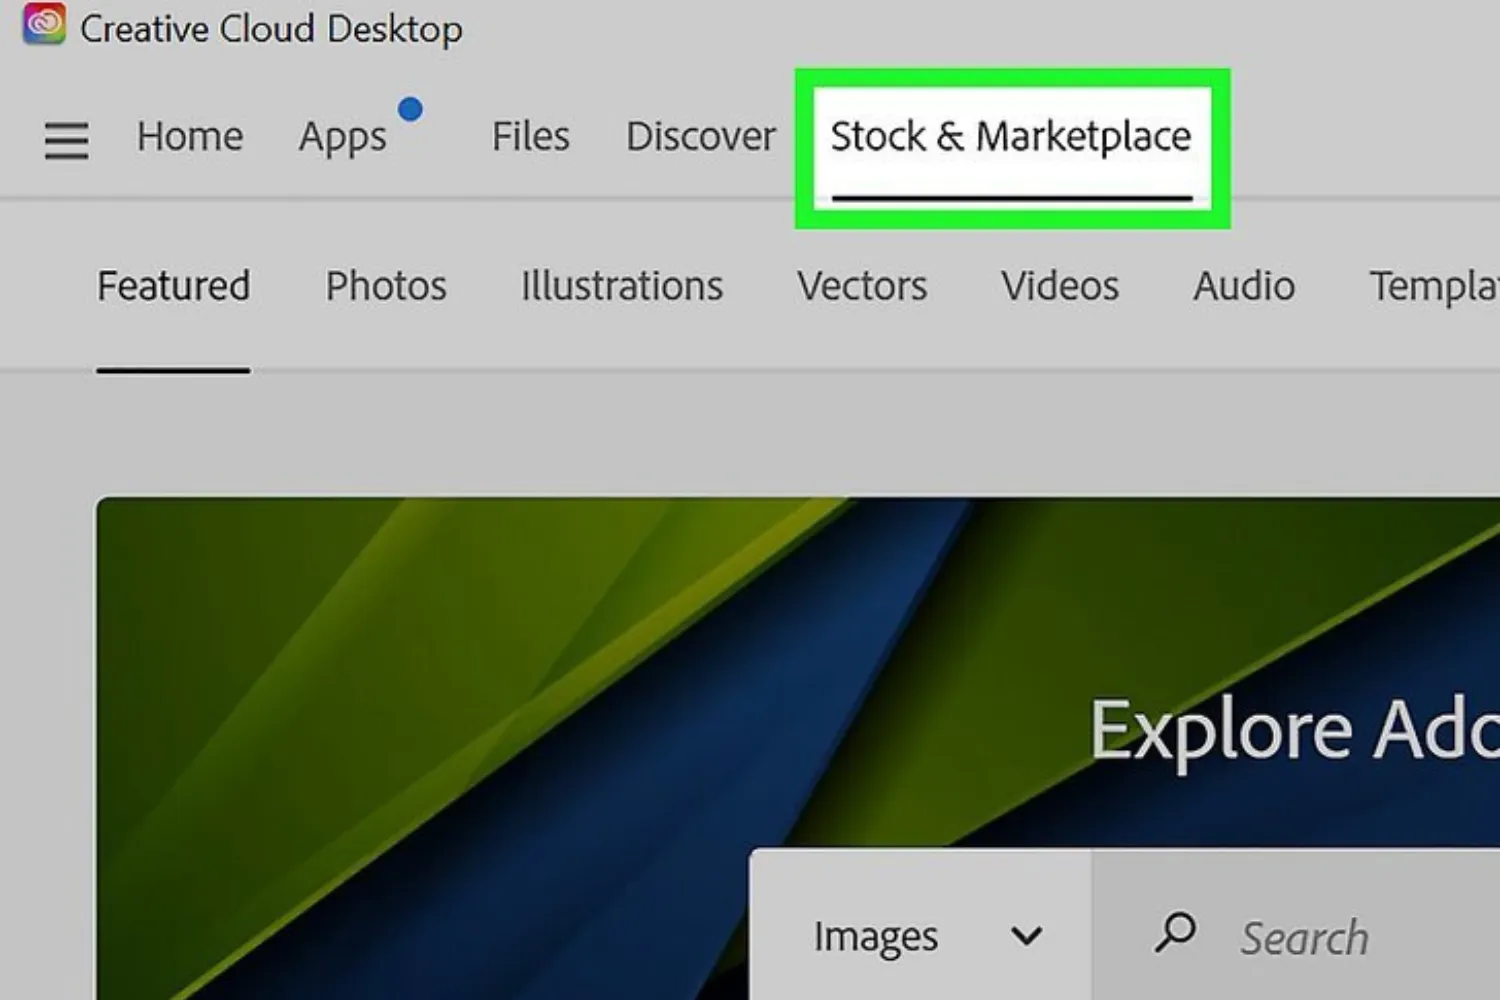Go to the Files tab

pos(530,136)
